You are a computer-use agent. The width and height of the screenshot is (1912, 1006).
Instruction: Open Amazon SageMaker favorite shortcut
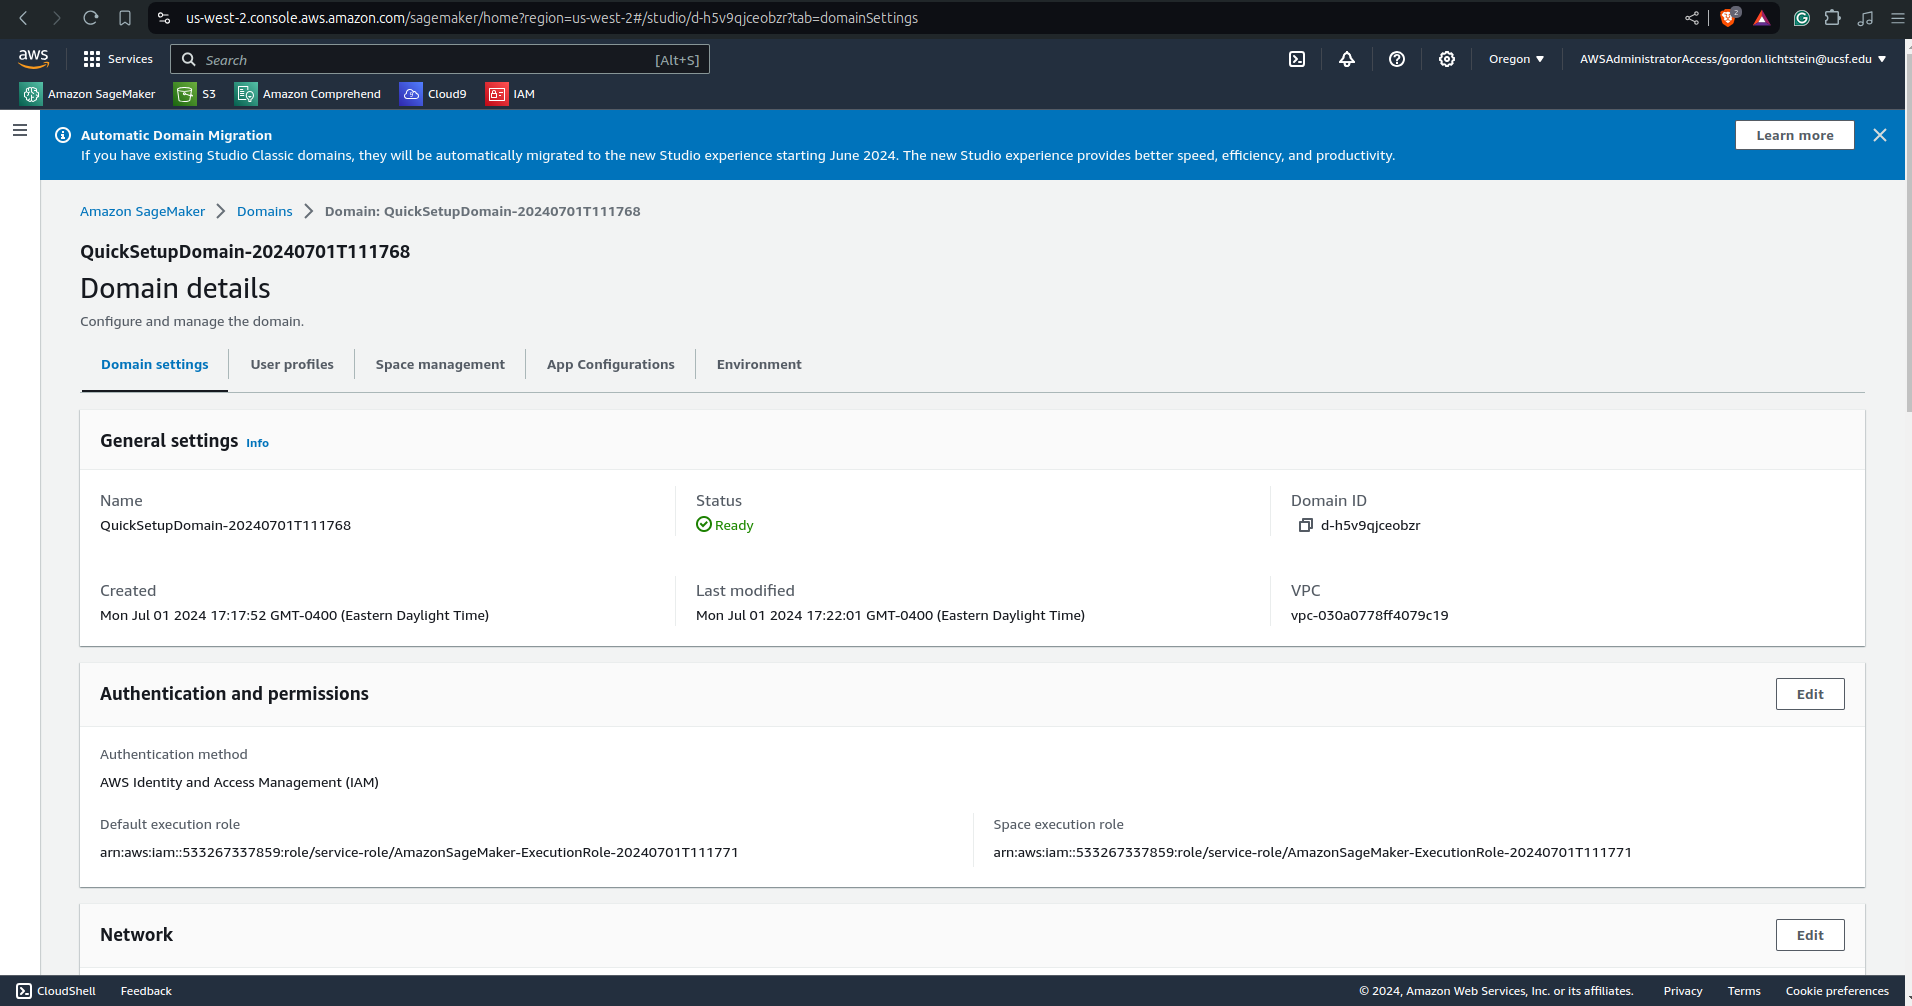click(88, 94)
